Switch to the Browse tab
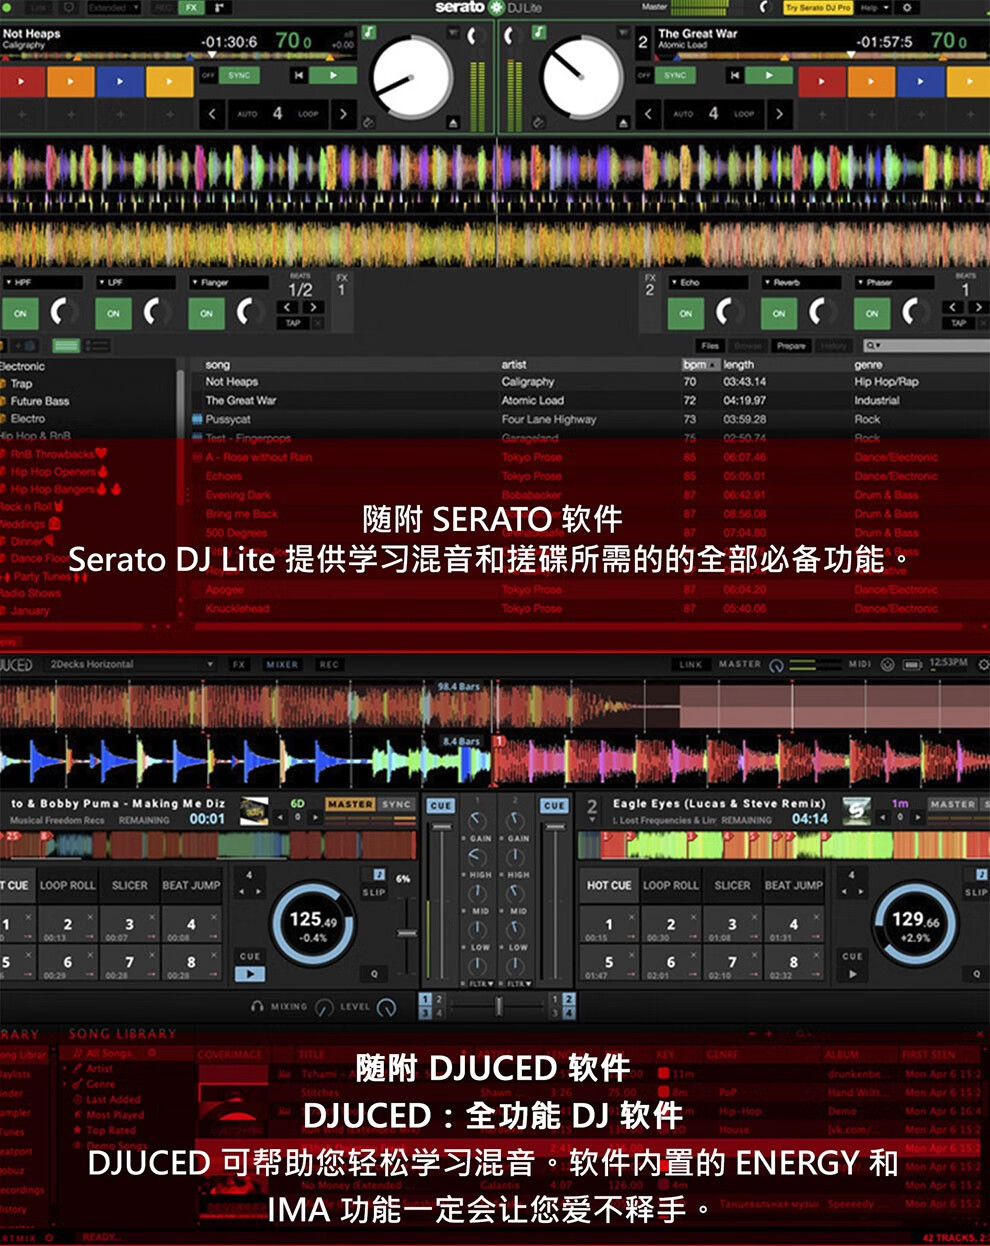990x1246 pixels. pos(748,345)
